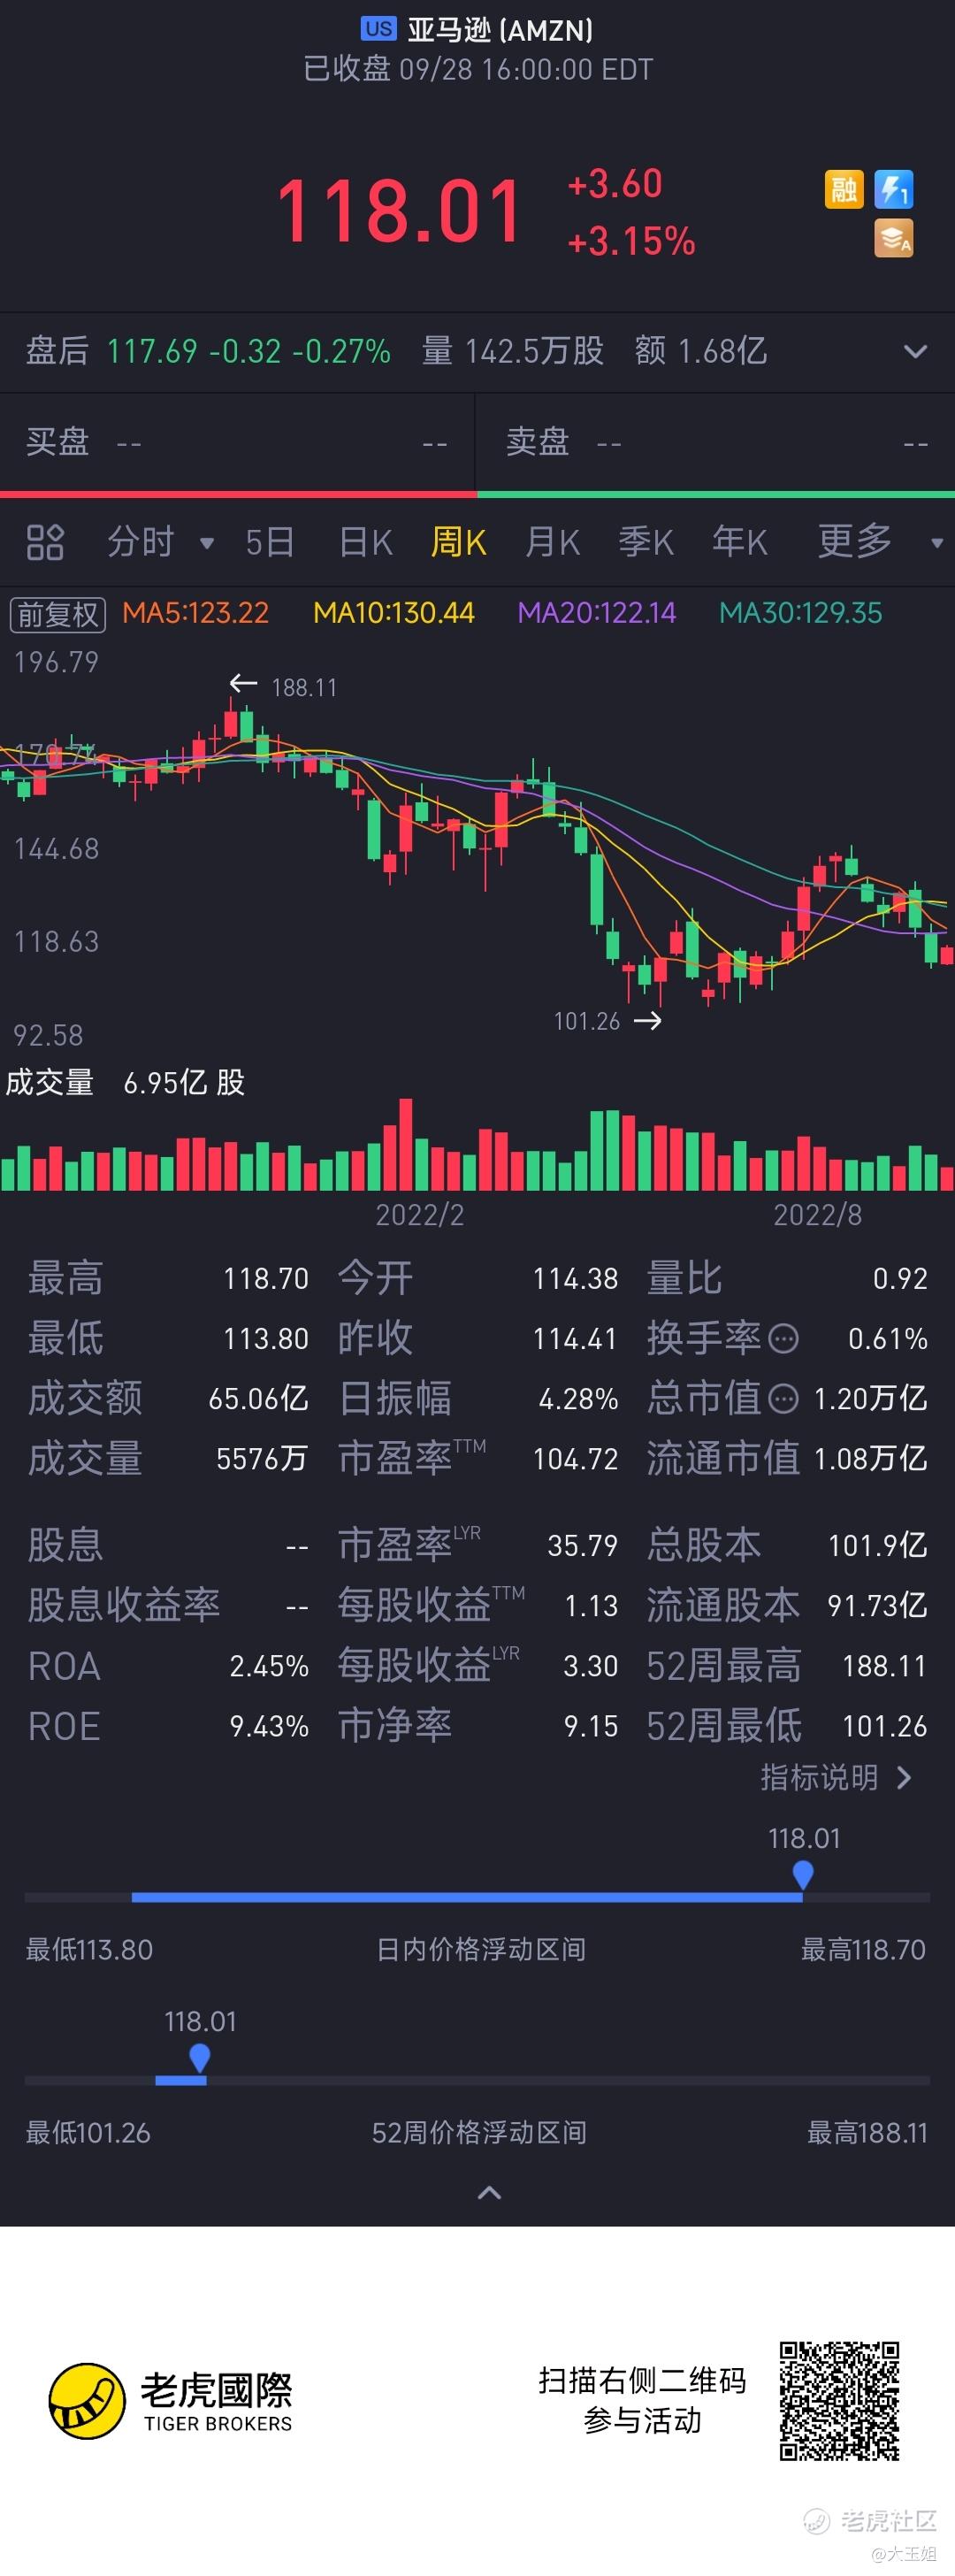Tap the orange stacked layers icon
The image size is (955, 2576).
coord(894,238)
